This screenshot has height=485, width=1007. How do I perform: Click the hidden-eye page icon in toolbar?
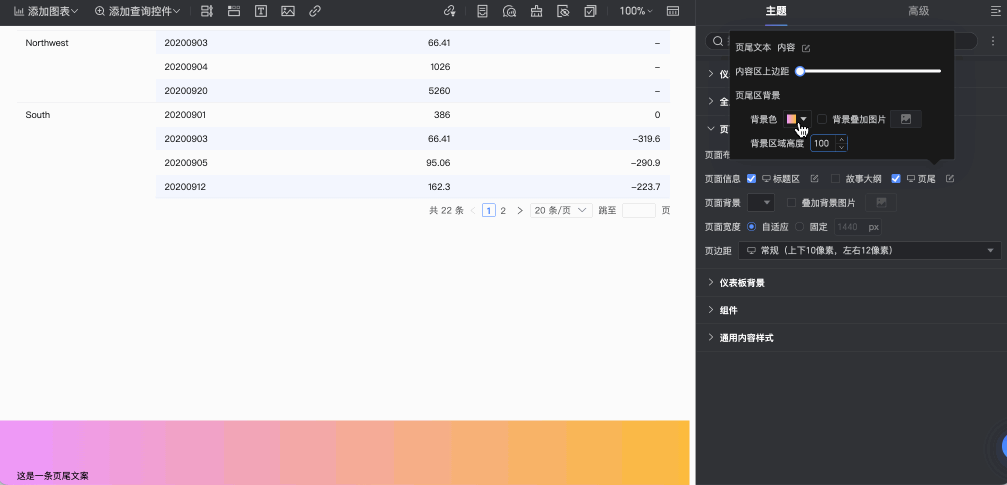563,11
